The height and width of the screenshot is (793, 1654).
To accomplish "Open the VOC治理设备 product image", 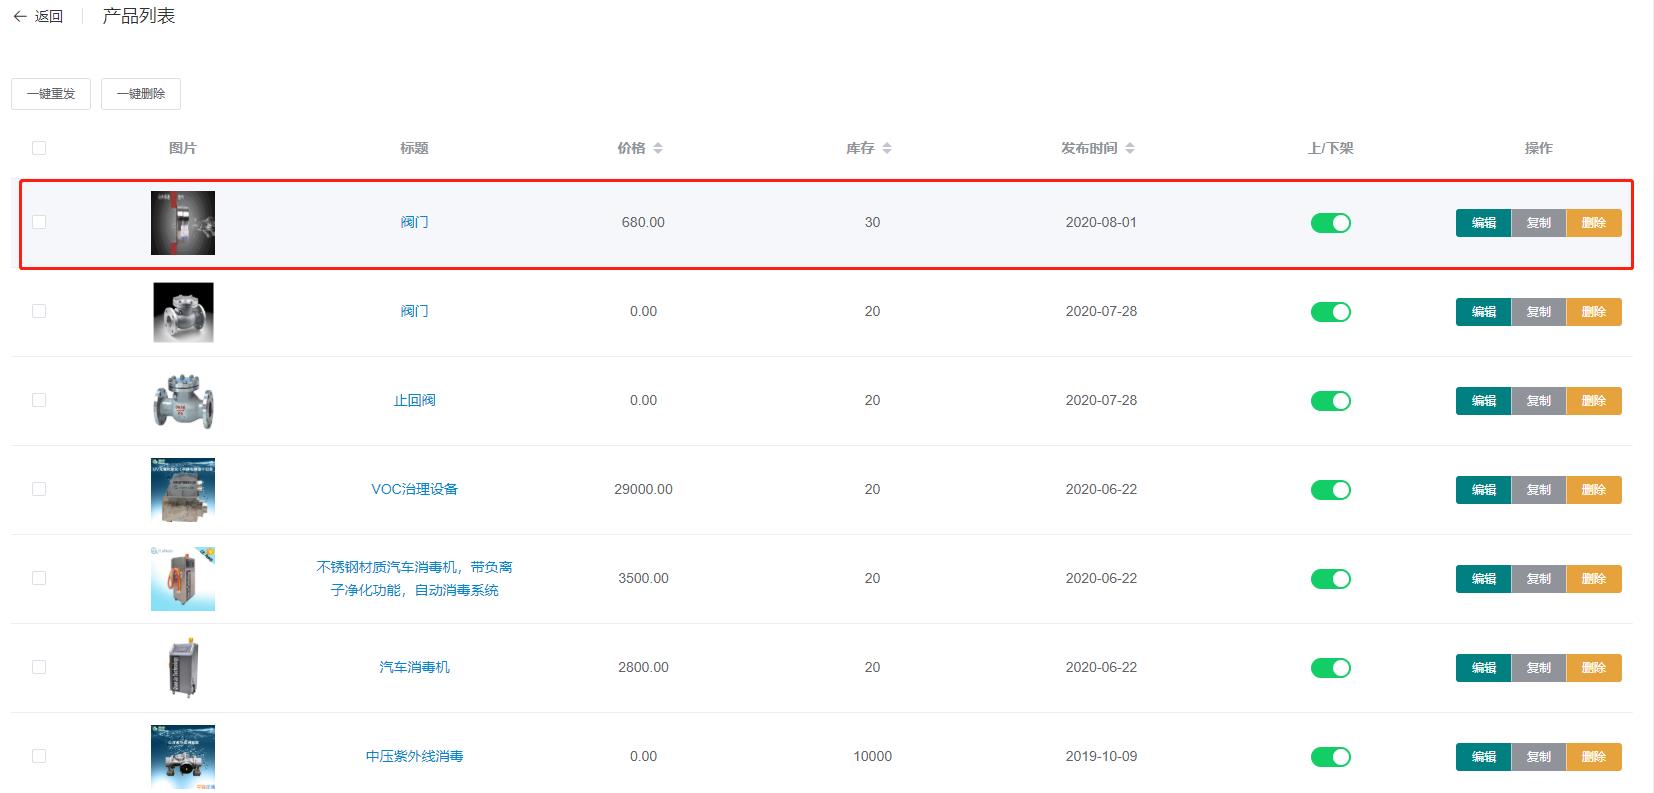I will tap(183, 489).
